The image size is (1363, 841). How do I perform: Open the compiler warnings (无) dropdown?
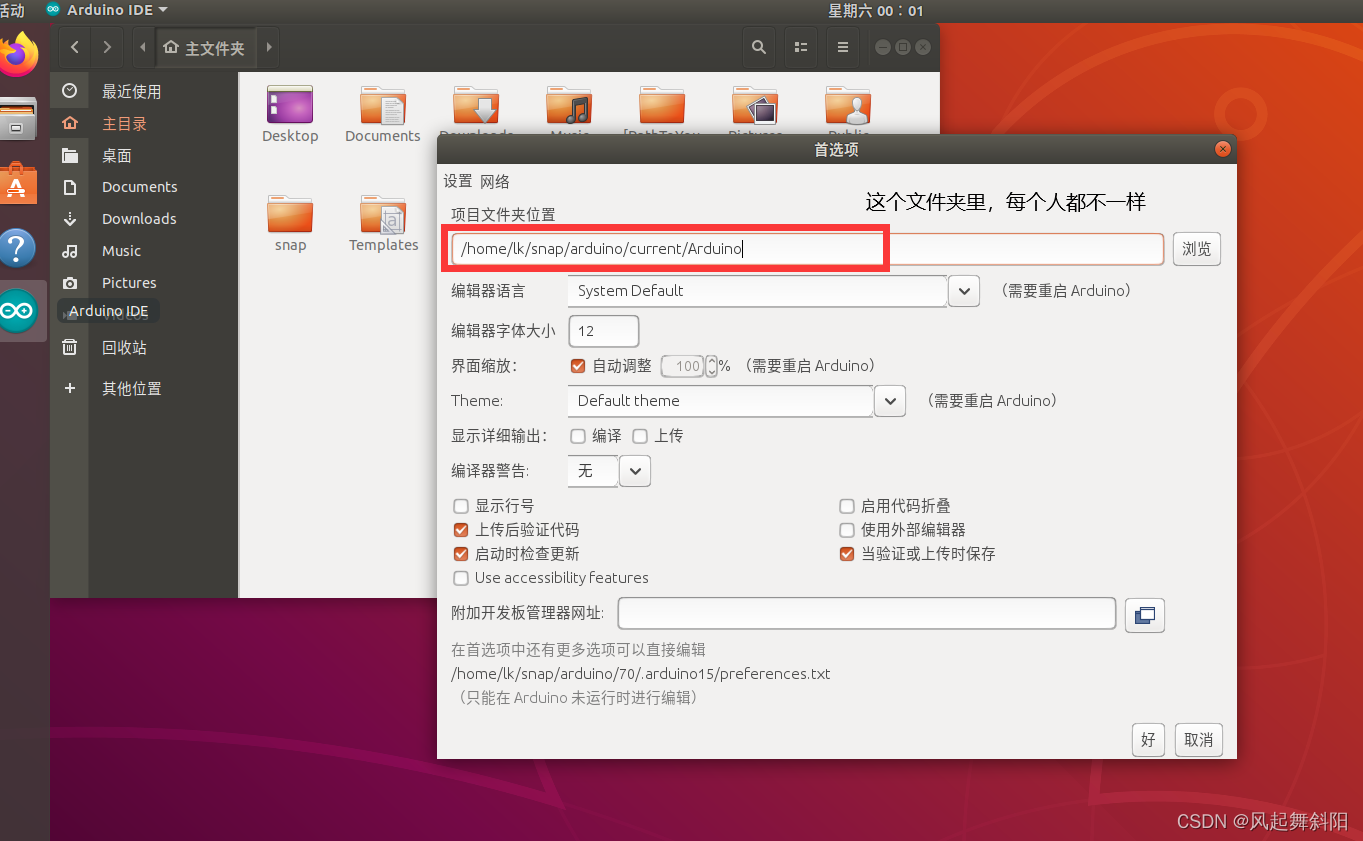click(592, 471)
